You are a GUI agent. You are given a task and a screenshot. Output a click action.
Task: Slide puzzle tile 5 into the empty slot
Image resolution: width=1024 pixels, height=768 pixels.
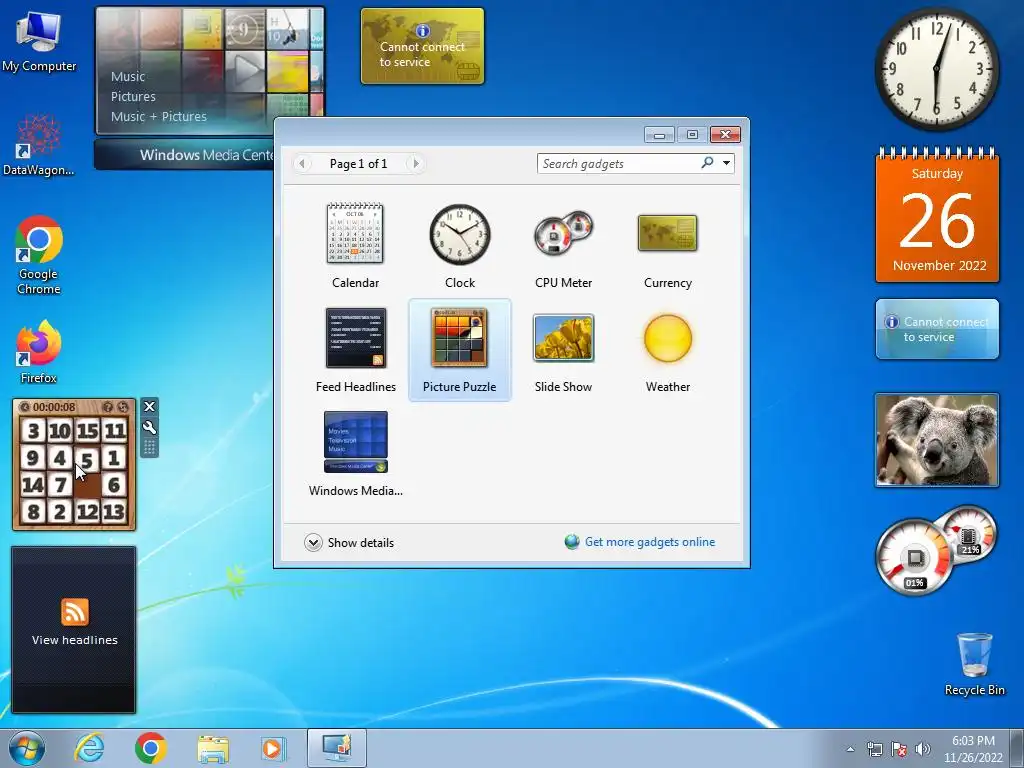[x=87, y=458]
